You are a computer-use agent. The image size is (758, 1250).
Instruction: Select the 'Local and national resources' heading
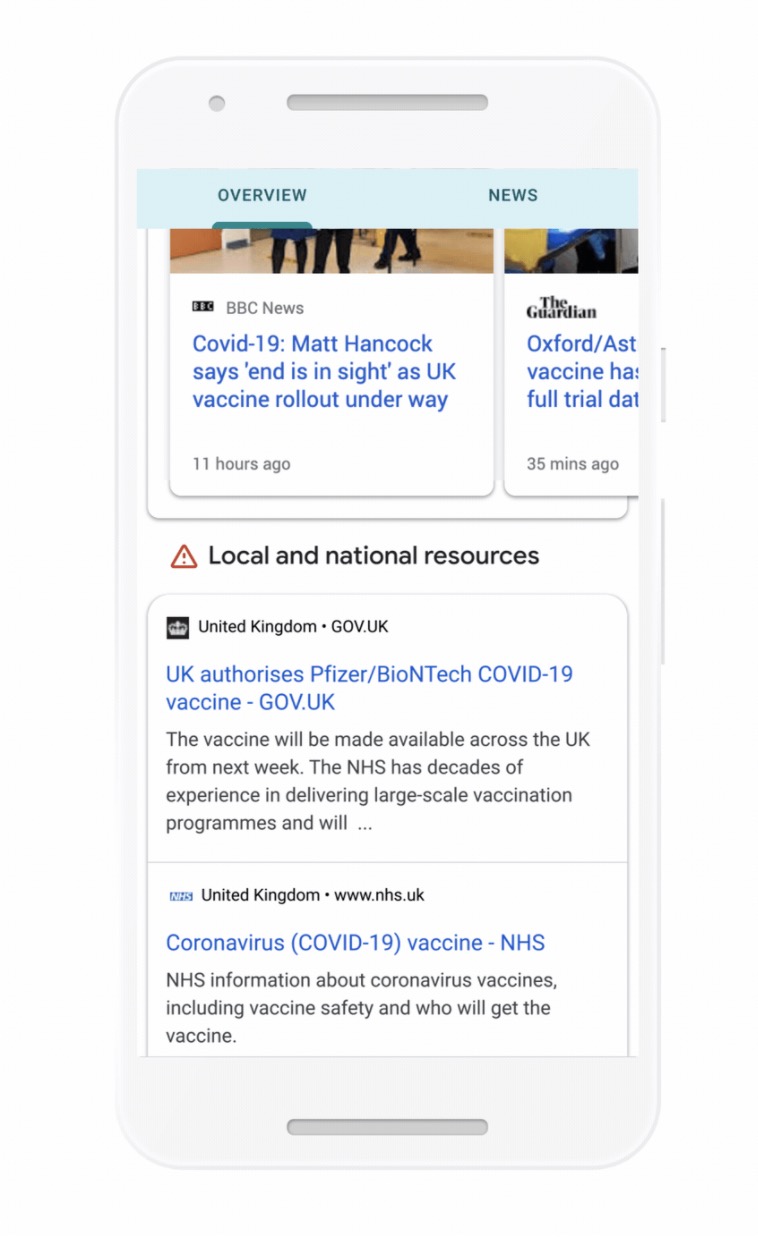tap(373, 556)
